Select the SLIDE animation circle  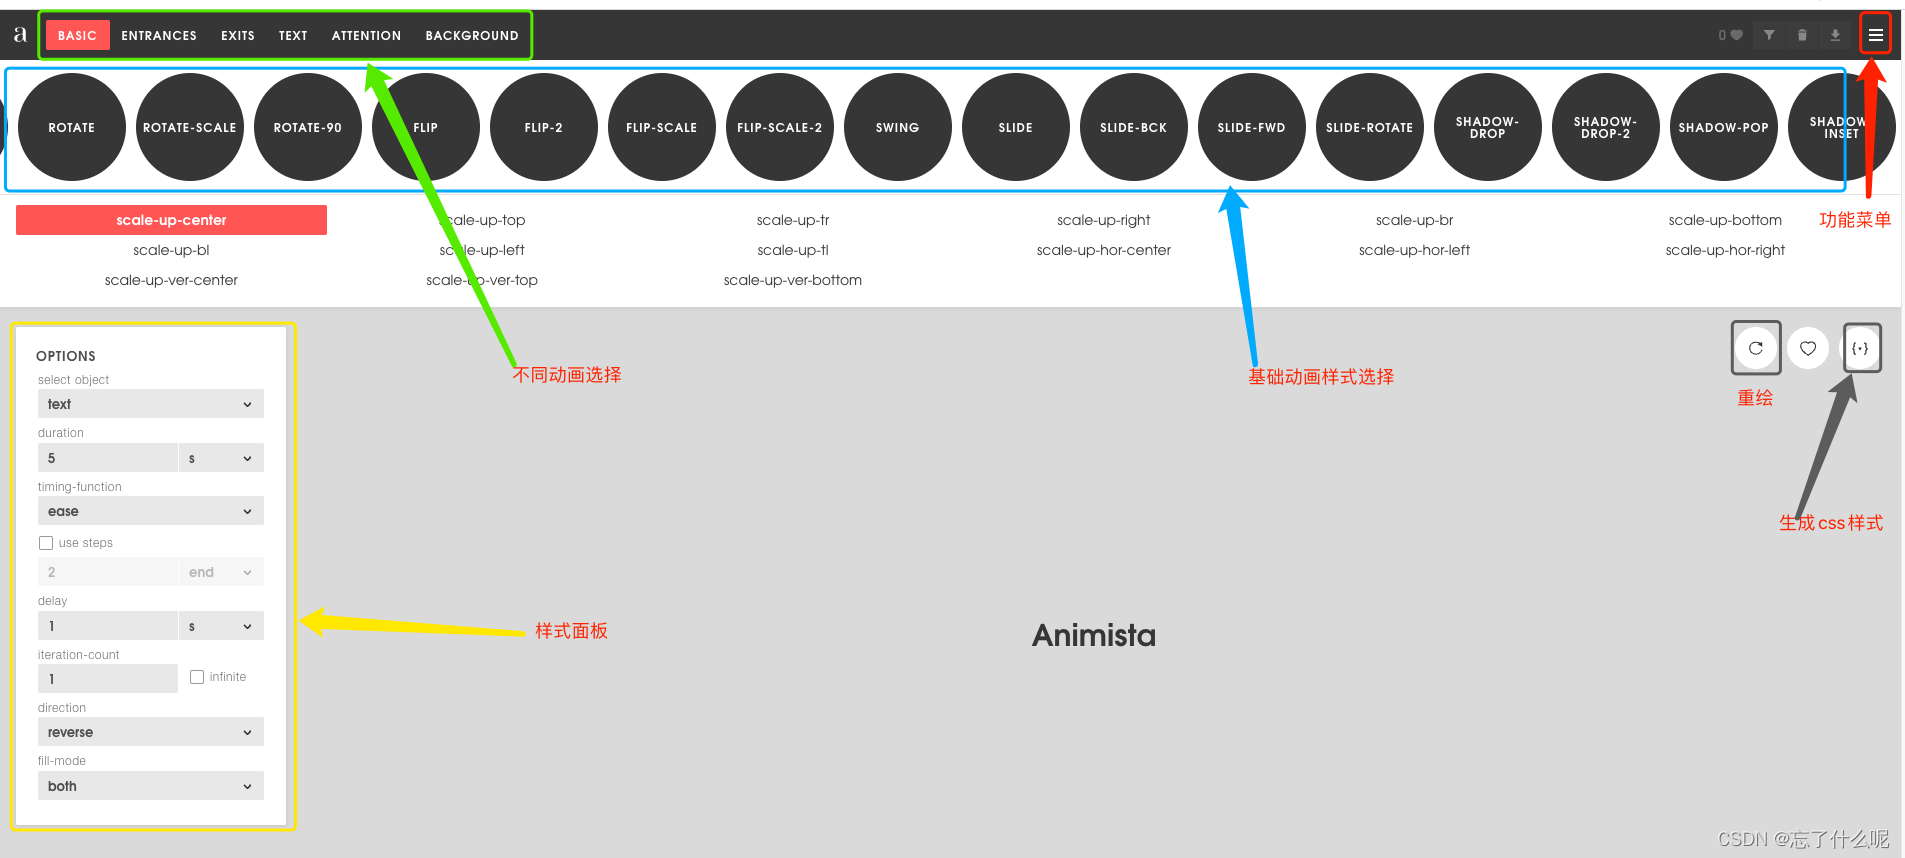tap(1016, 127)
